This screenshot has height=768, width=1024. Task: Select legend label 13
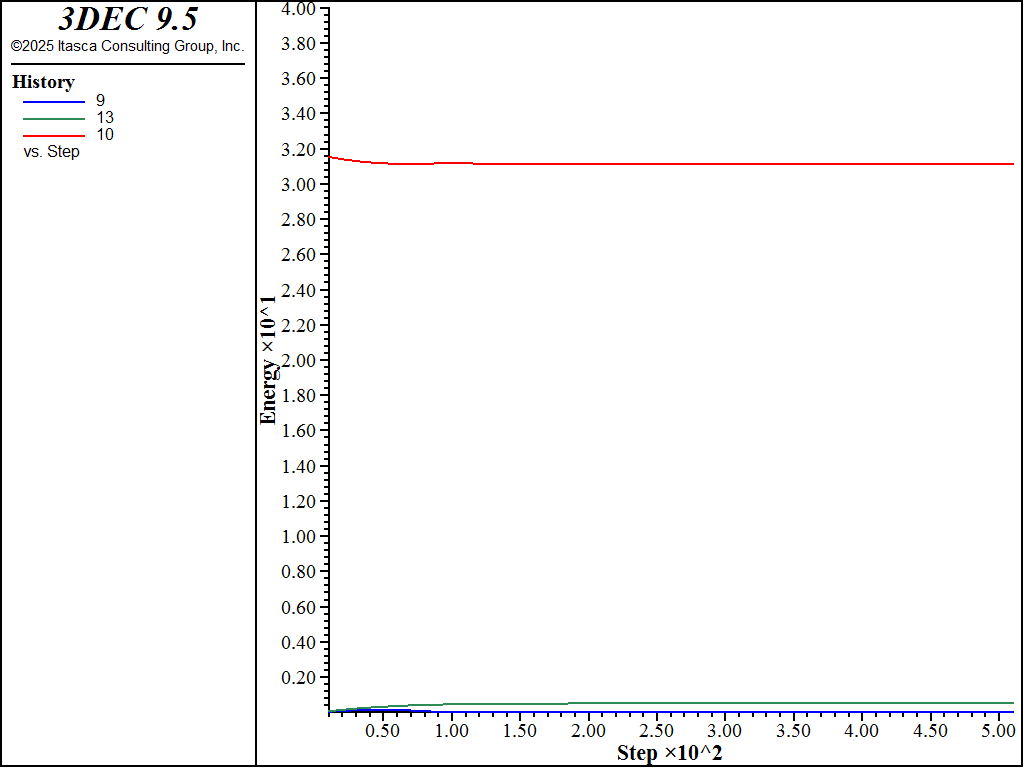[104, 118]
